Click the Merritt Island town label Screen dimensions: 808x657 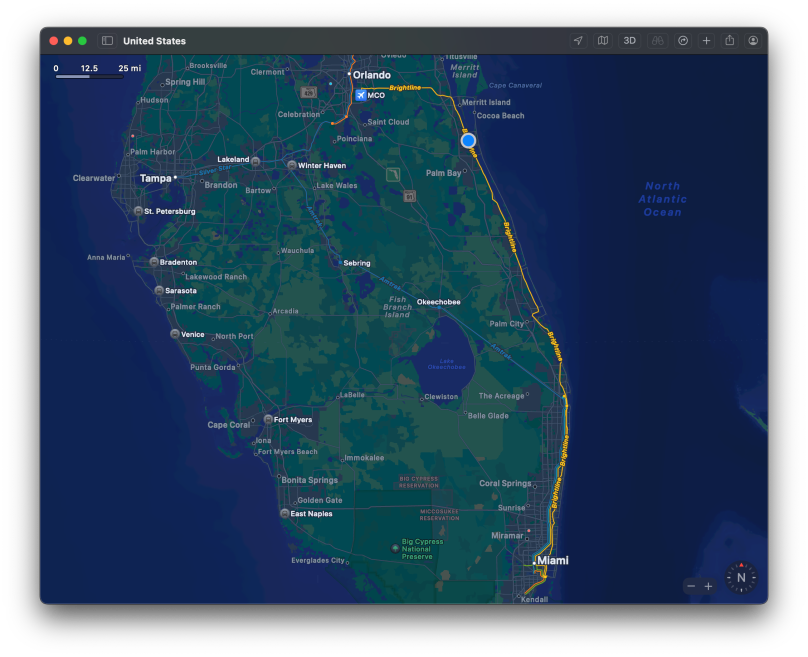coord(486,103)
